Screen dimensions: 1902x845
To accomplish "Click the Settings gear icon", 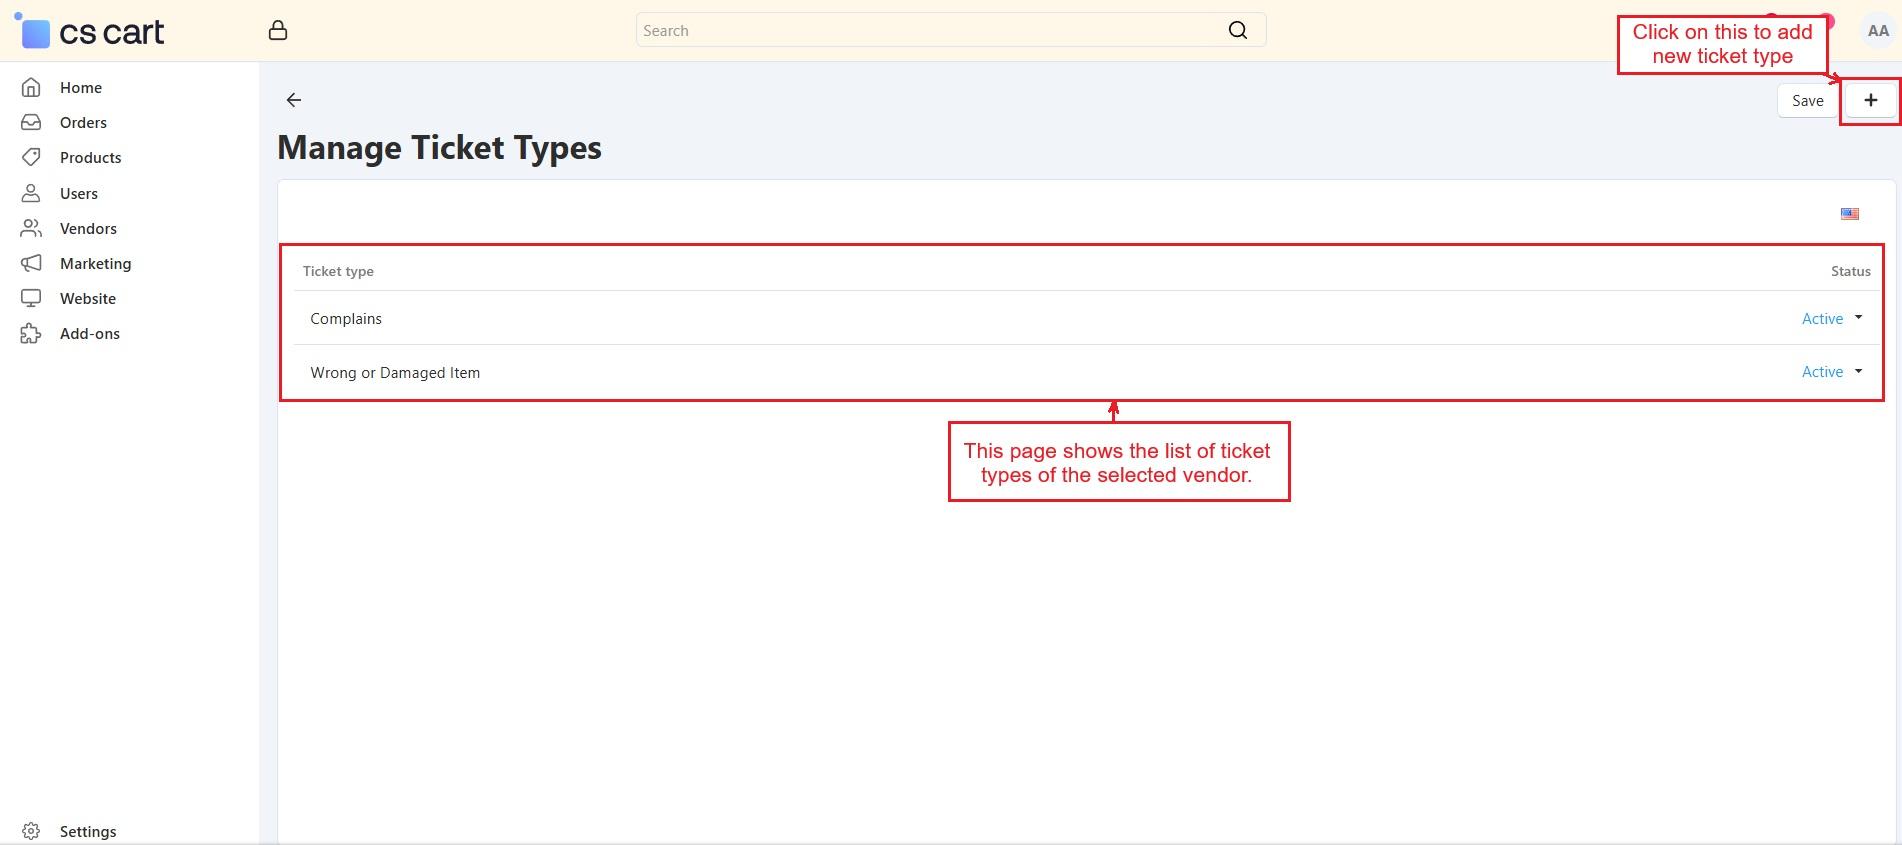I will point(31,831).
